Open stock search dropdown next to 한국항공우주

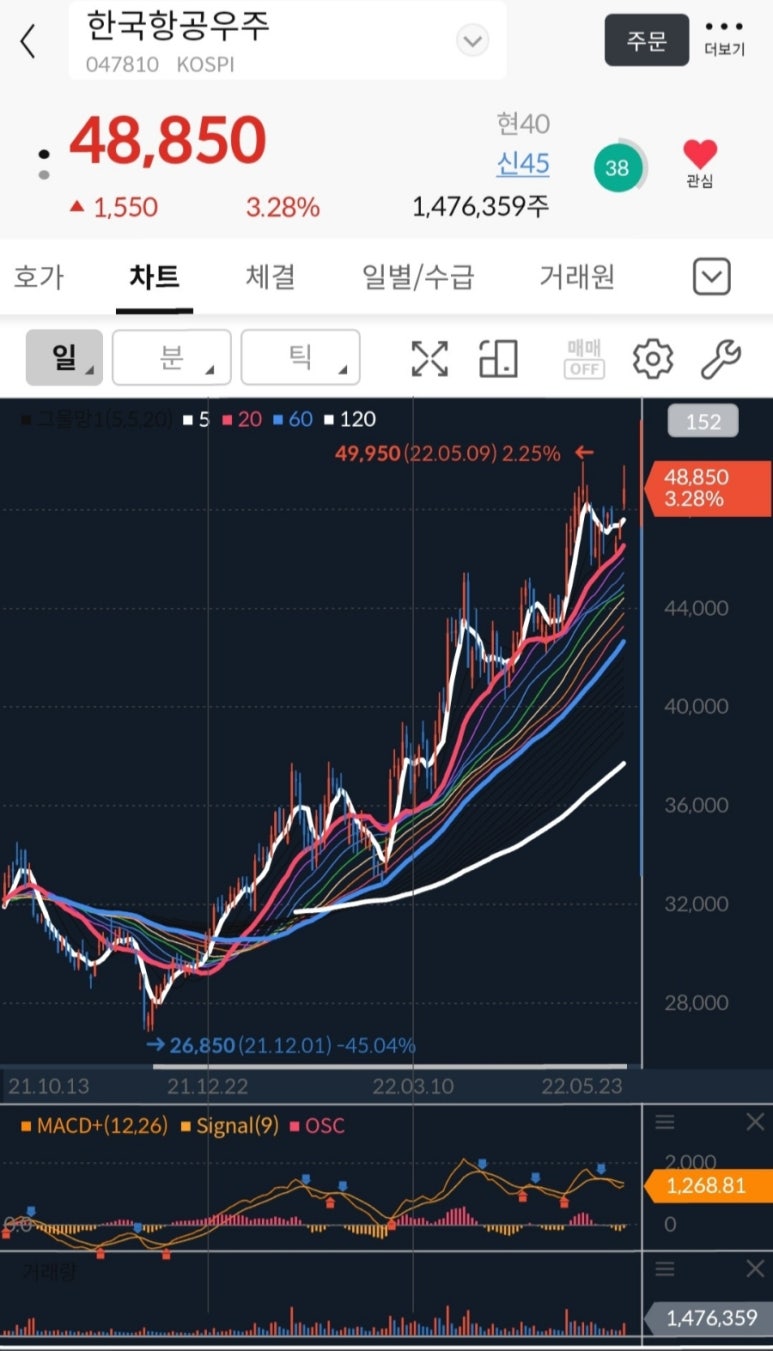click(x=472, y=41)
